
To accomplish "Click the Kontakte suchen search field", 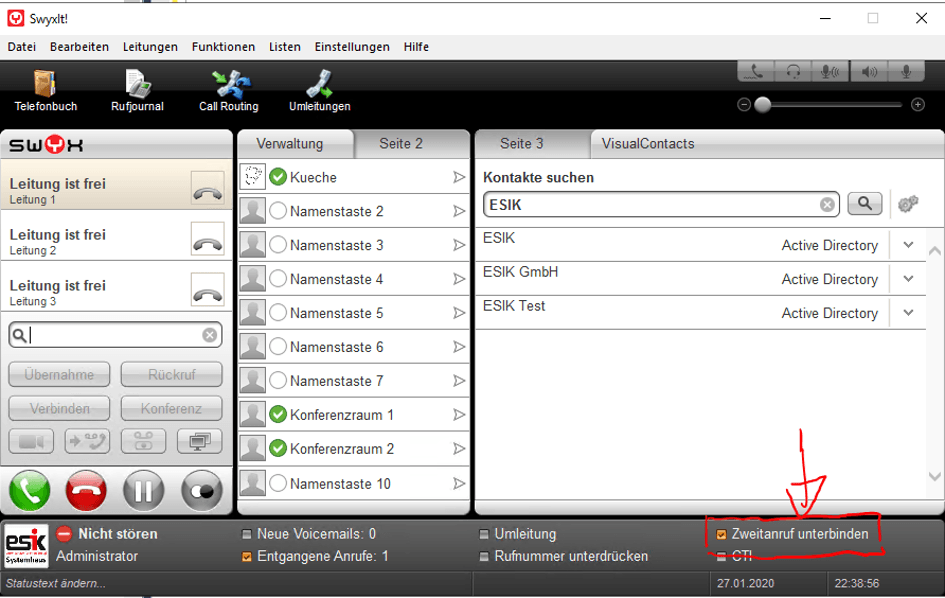I will click(x=661, y=205).
